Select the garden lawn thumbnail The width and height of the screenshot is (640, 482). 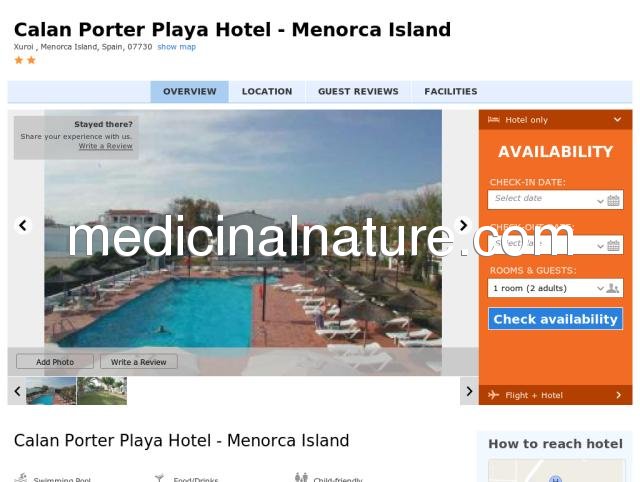click(102, 391)
